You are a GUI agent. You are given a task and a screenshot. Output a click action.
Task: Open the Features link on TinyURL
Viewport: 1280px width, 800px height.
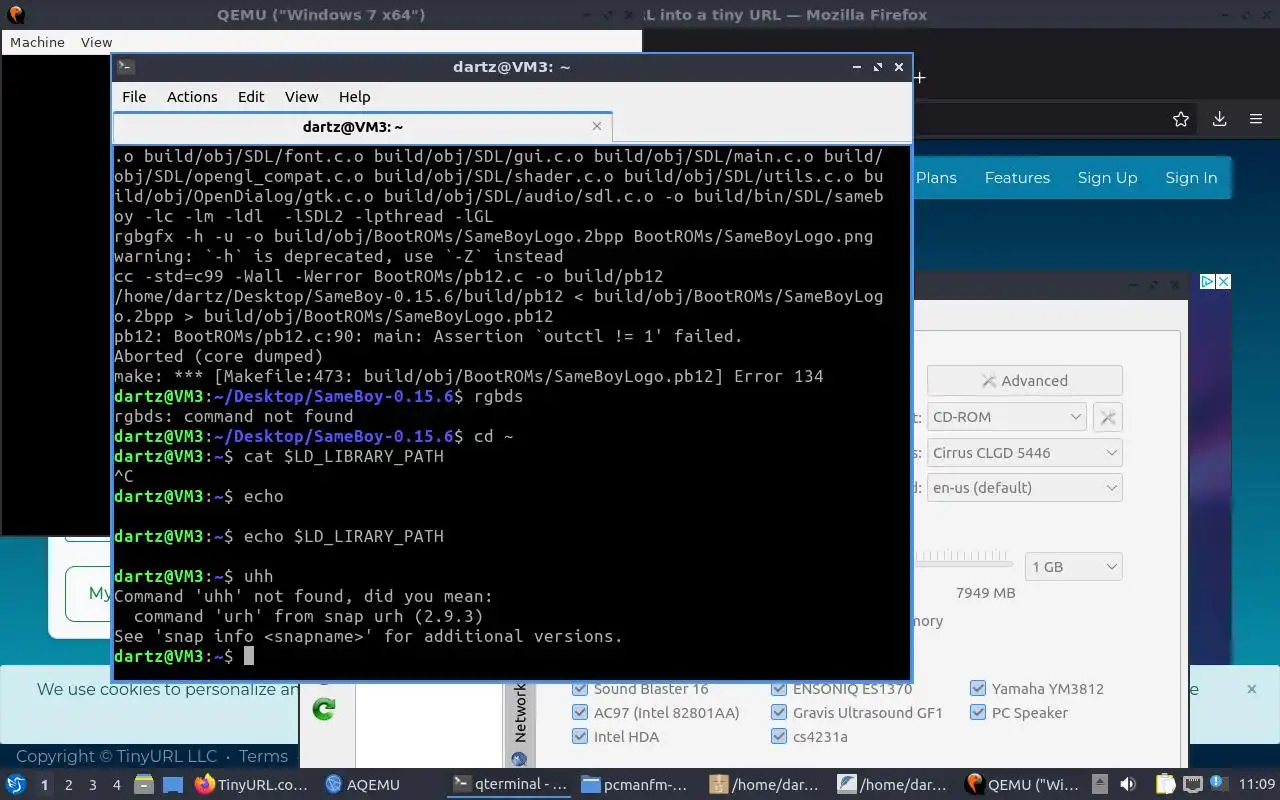tap(1017, 178)
